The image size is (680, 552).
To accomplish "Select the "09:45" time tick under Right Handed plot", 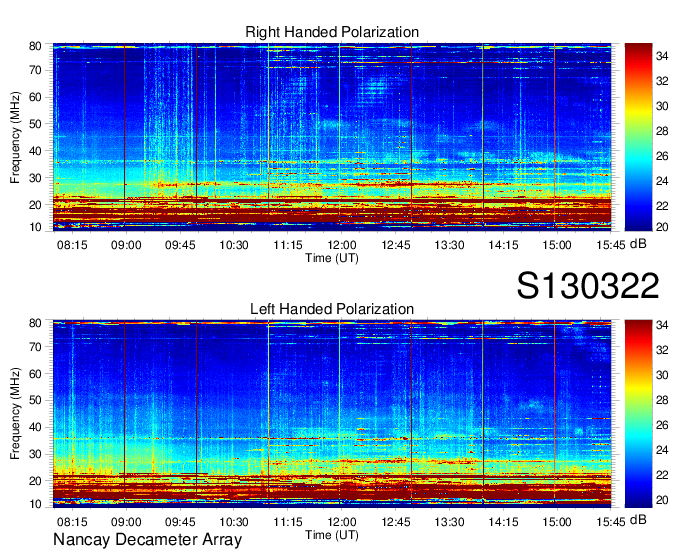I will click(x=180, y=245).
